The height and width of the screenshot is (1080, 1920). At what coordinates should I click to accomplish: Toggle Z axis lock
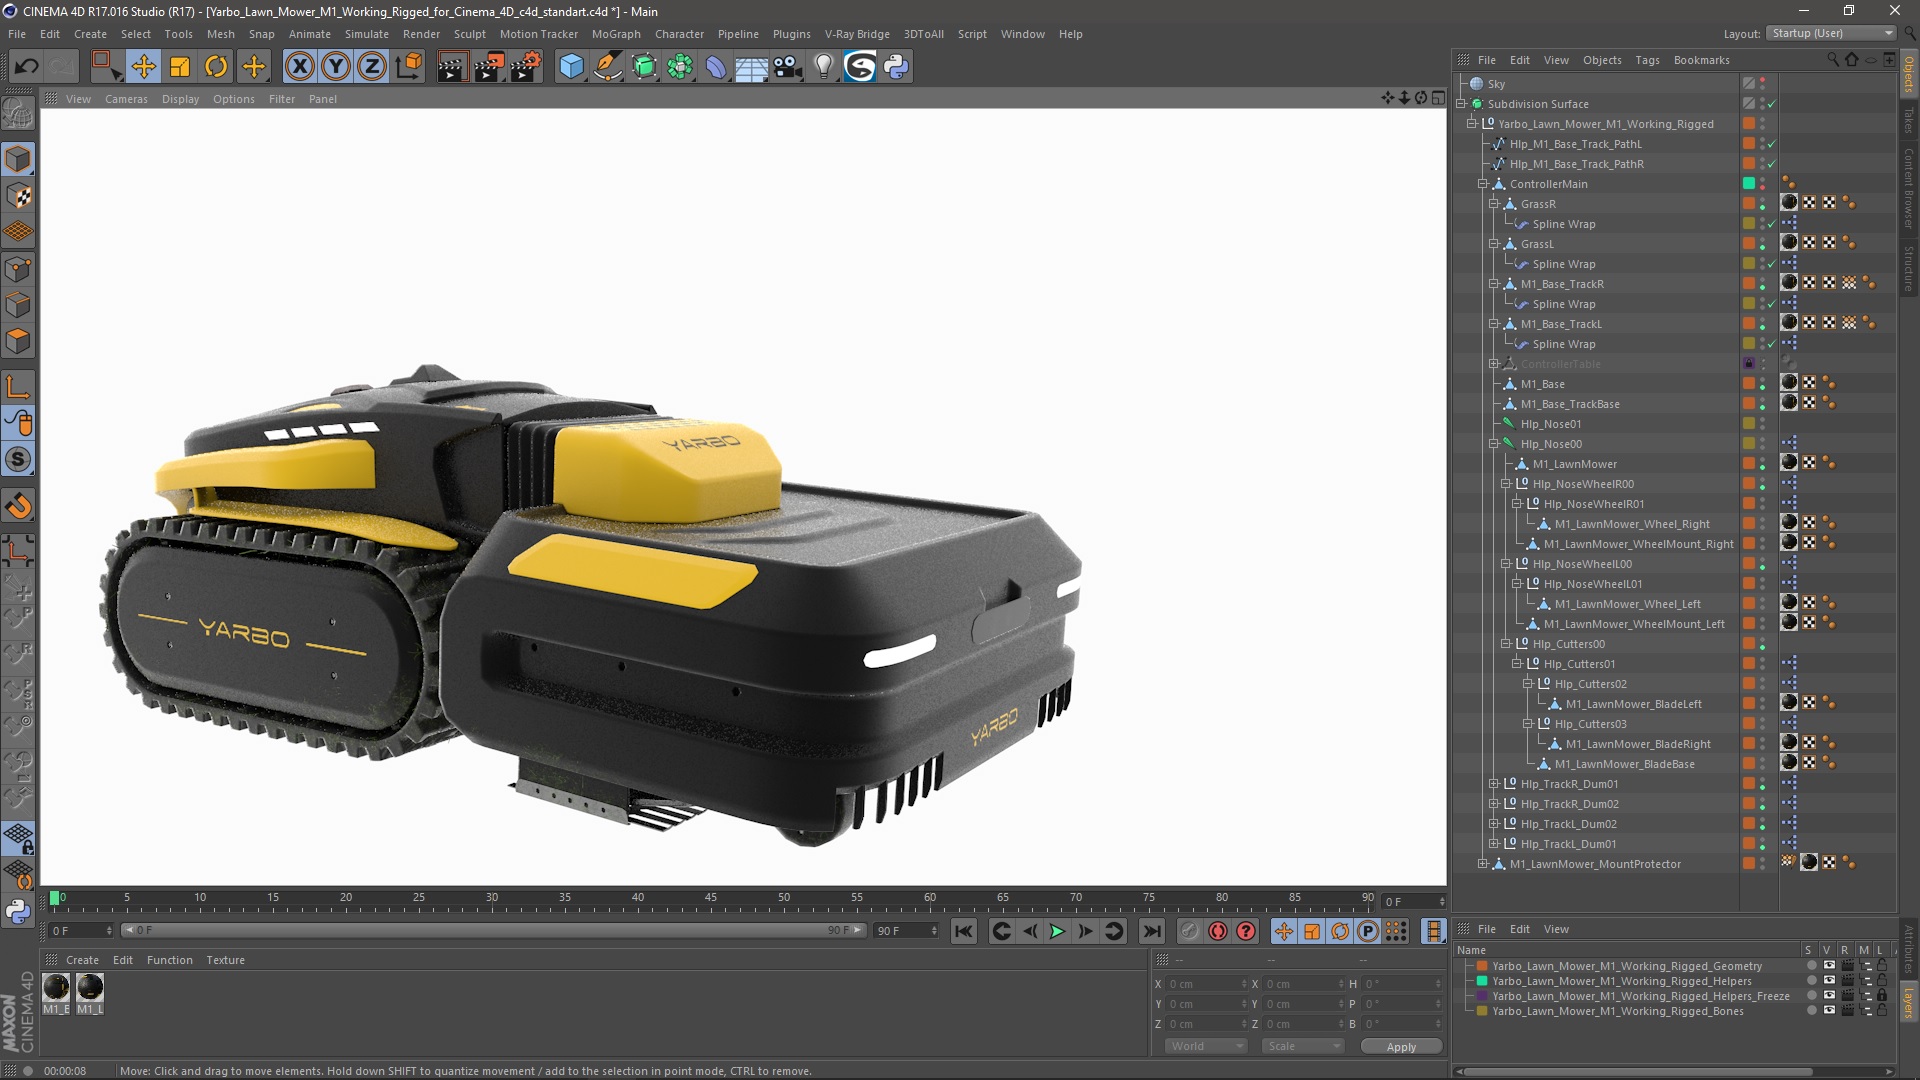(372, 67)
